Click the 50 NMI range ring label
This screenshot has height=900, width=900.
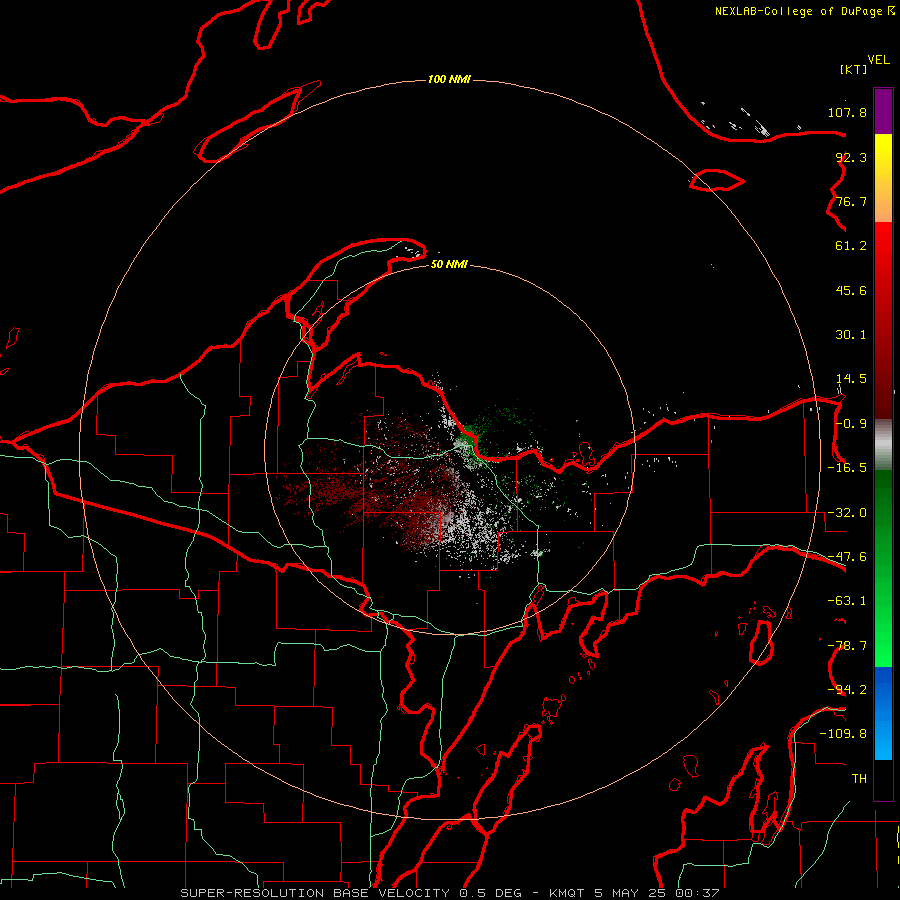tap(449, 265)
